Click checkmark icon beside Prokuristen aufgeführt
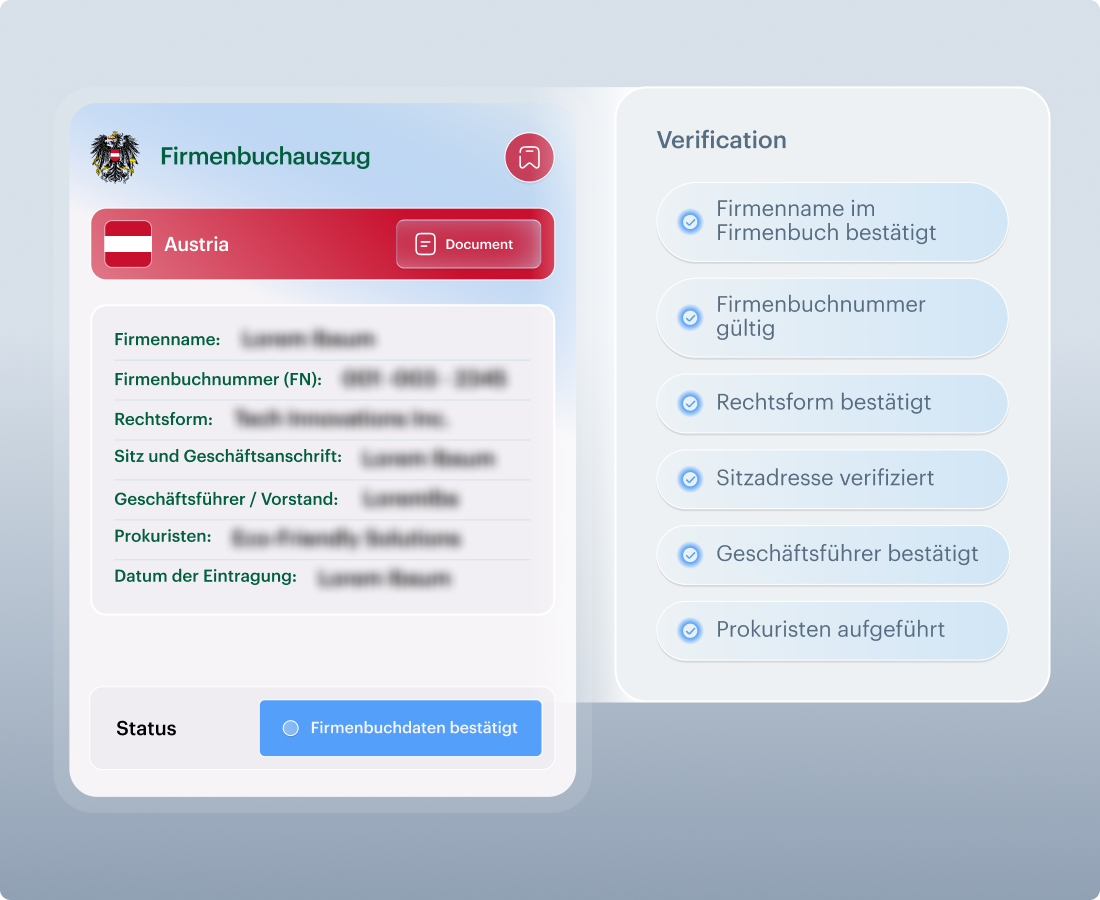Image resolution: width=1100 pixels, height=900 pixels. [690, 631]
